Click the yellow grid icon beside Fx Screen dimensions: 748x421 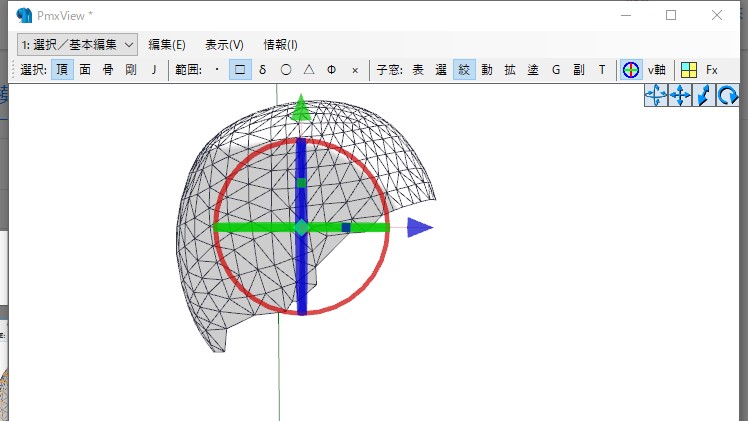688,70
